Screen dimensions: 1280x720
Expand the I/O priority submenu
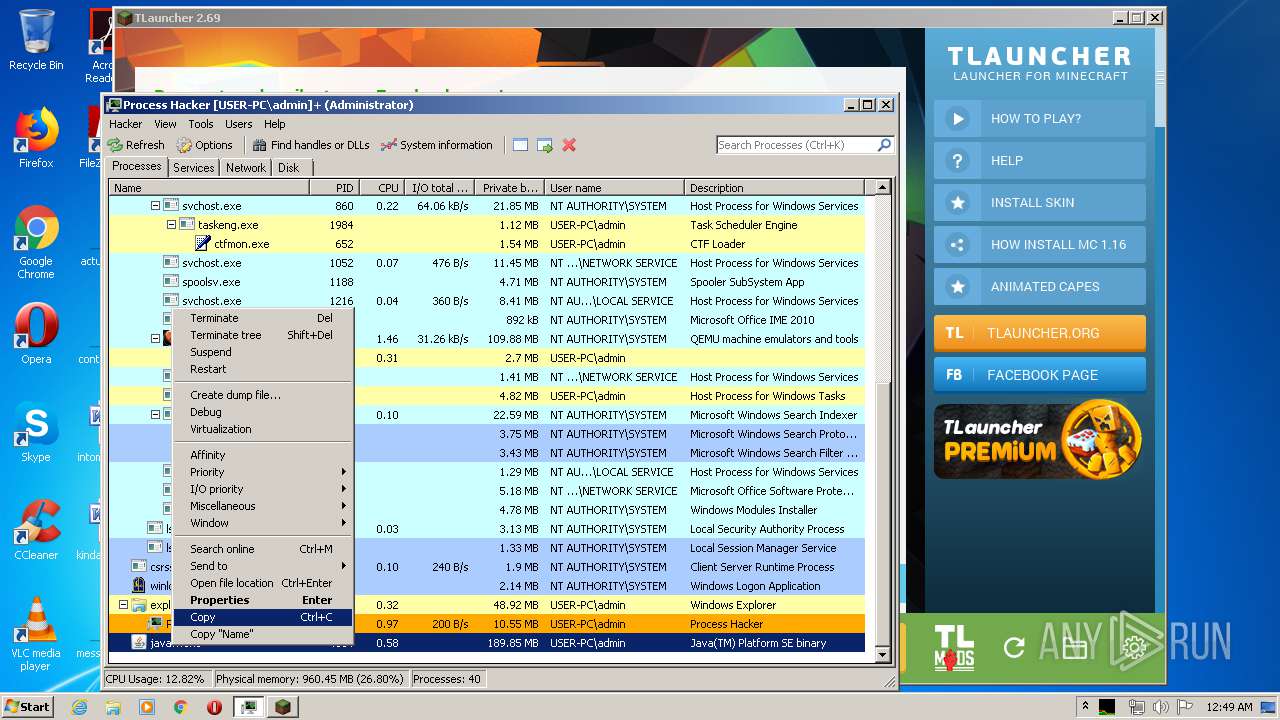pyautogui.click(x=262, y=489)
